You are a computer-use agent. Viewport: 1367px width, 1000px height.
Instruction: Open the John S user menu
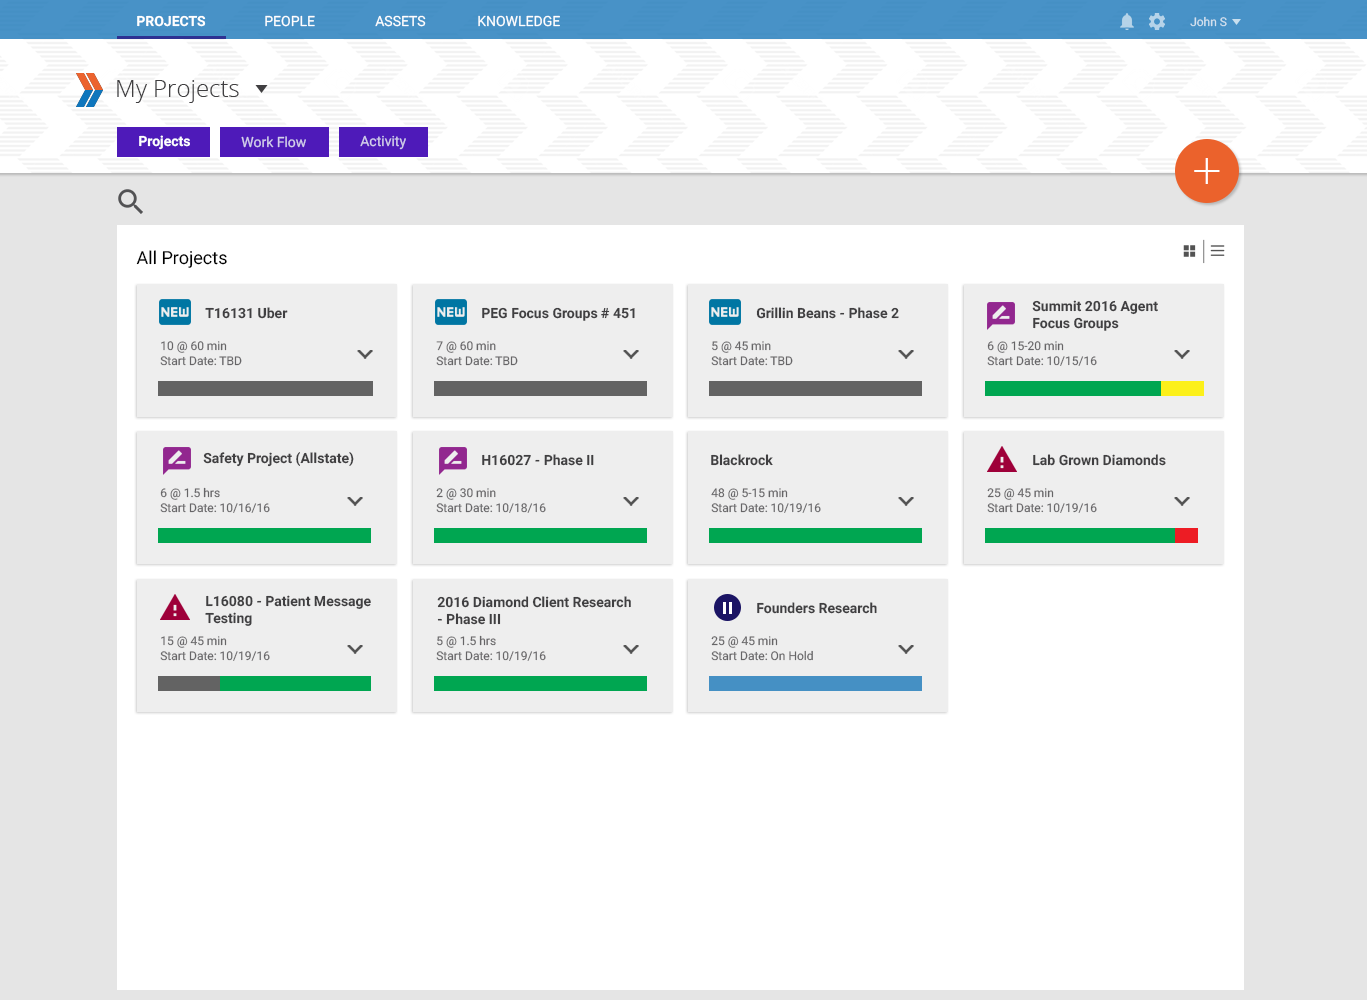pos(1214,21)
